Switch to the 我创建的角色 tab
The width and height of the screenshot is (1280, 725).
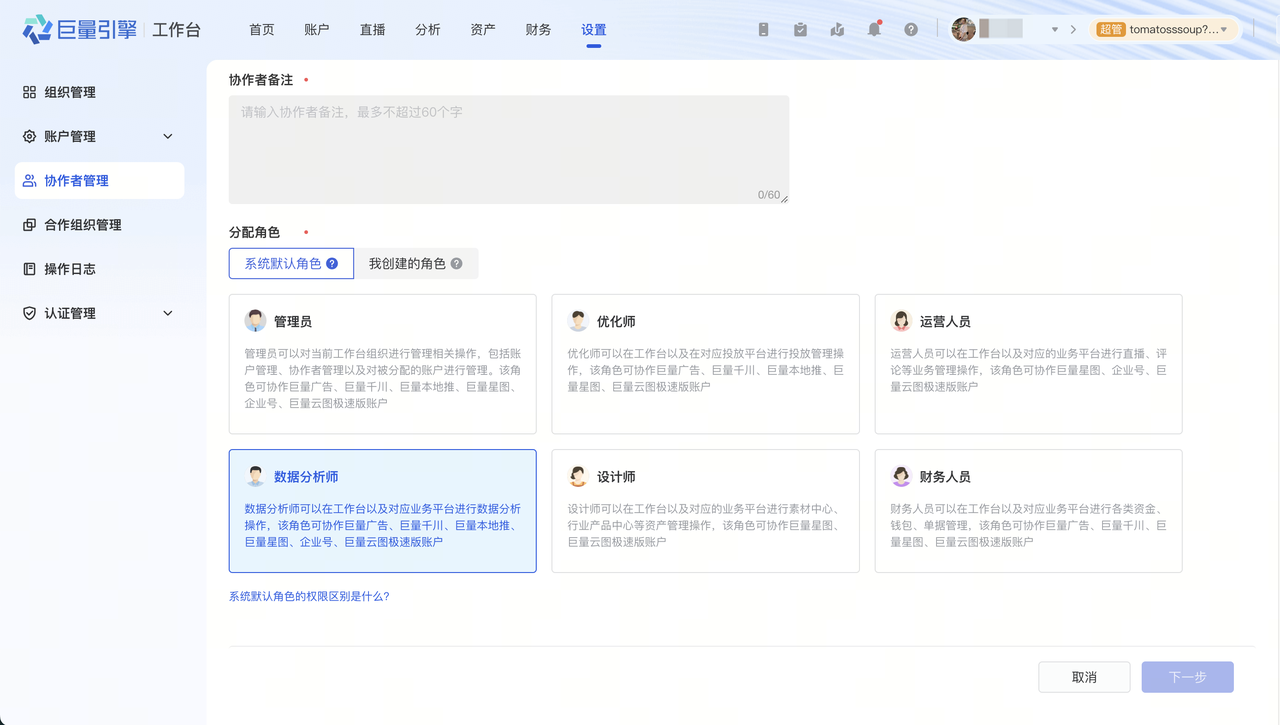[x=416, y=264]
